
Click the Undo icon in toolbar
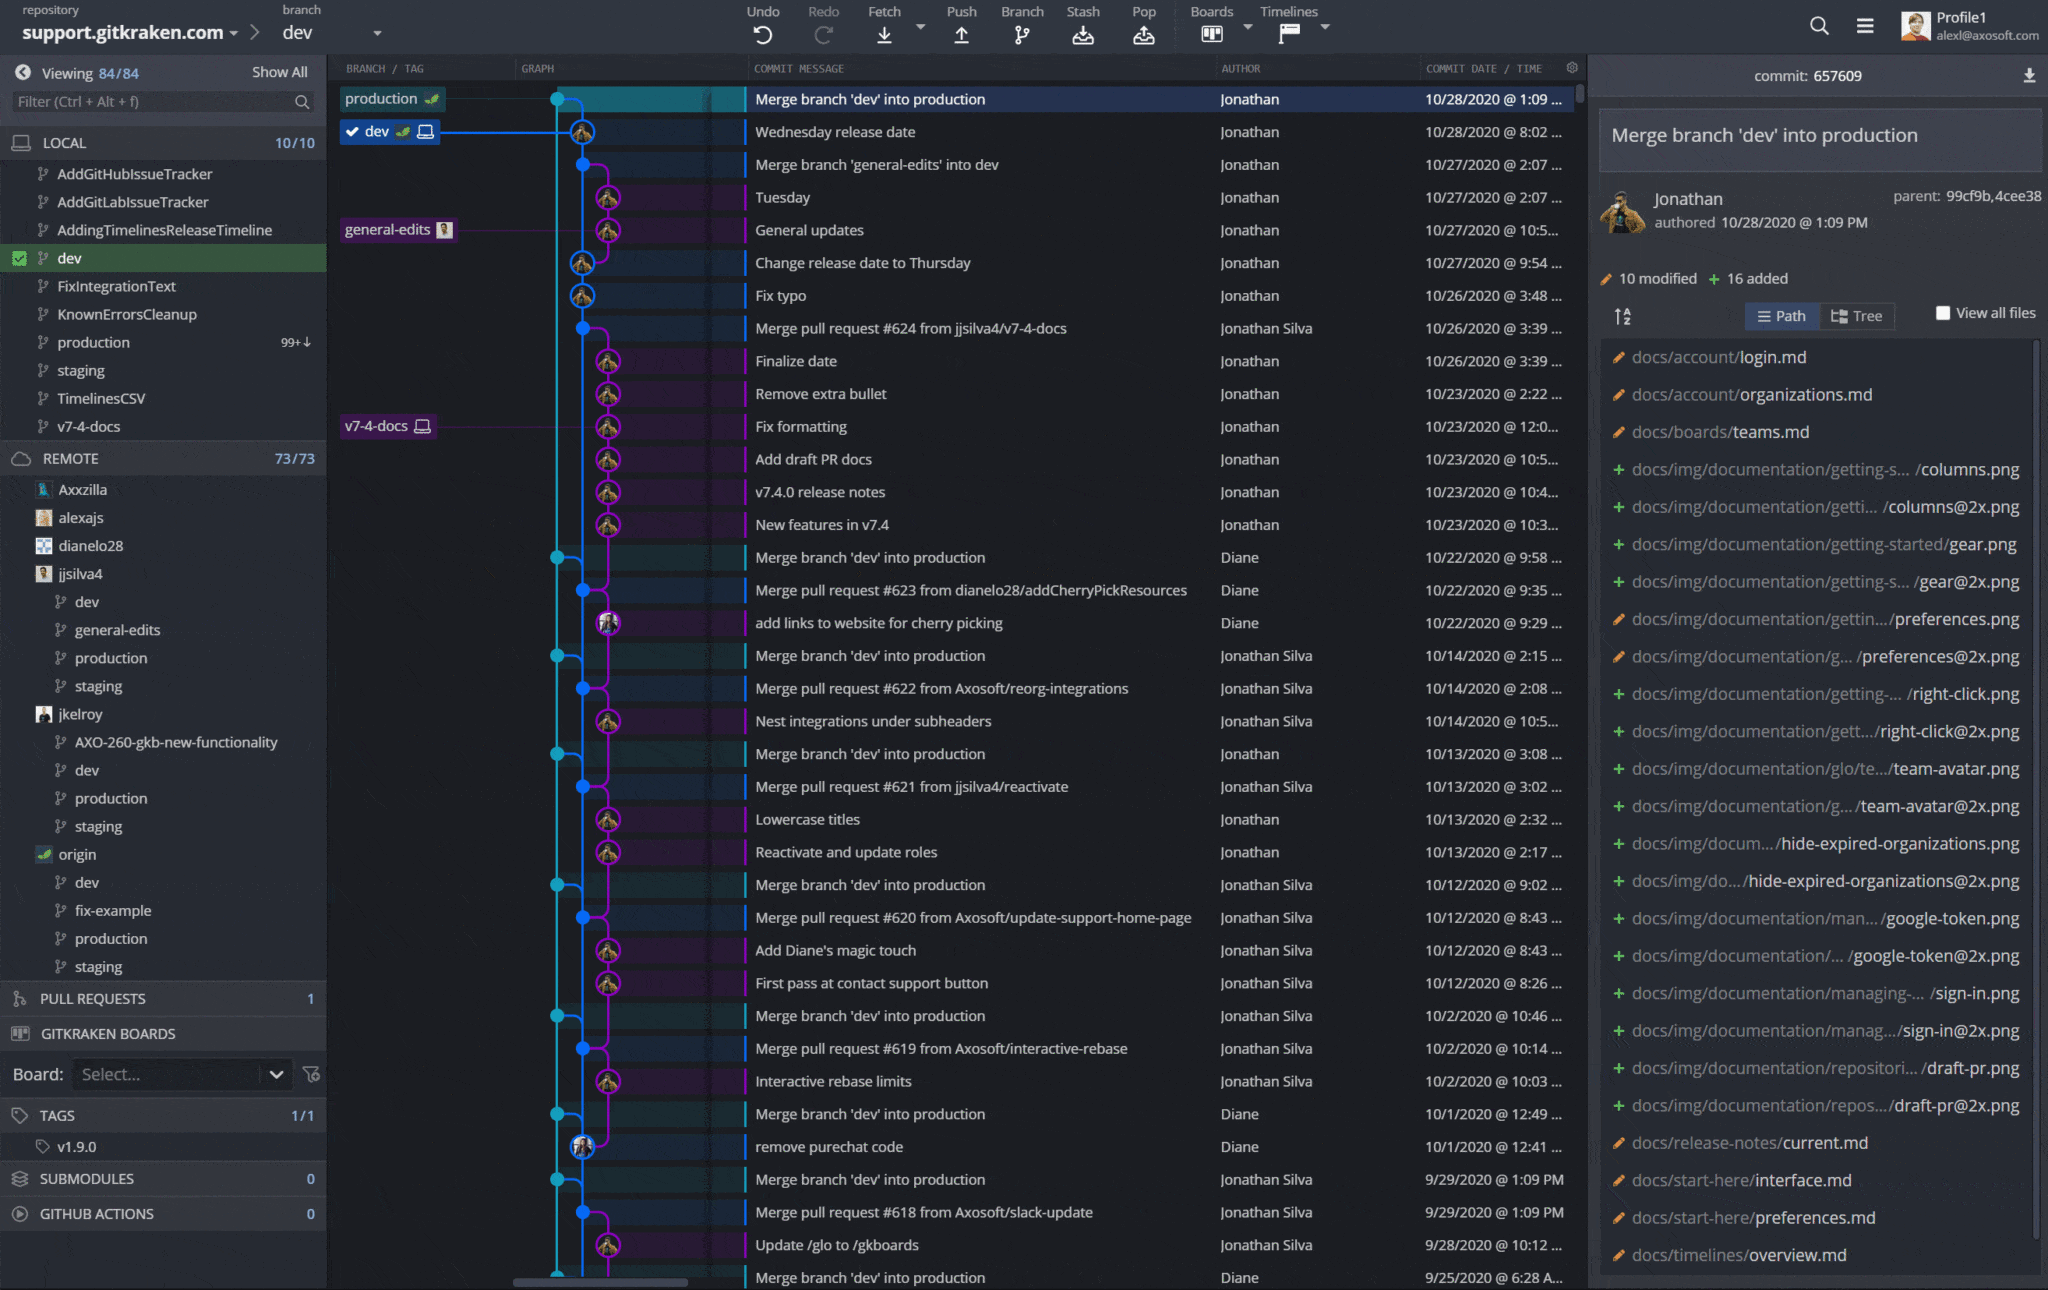point(762,36)
